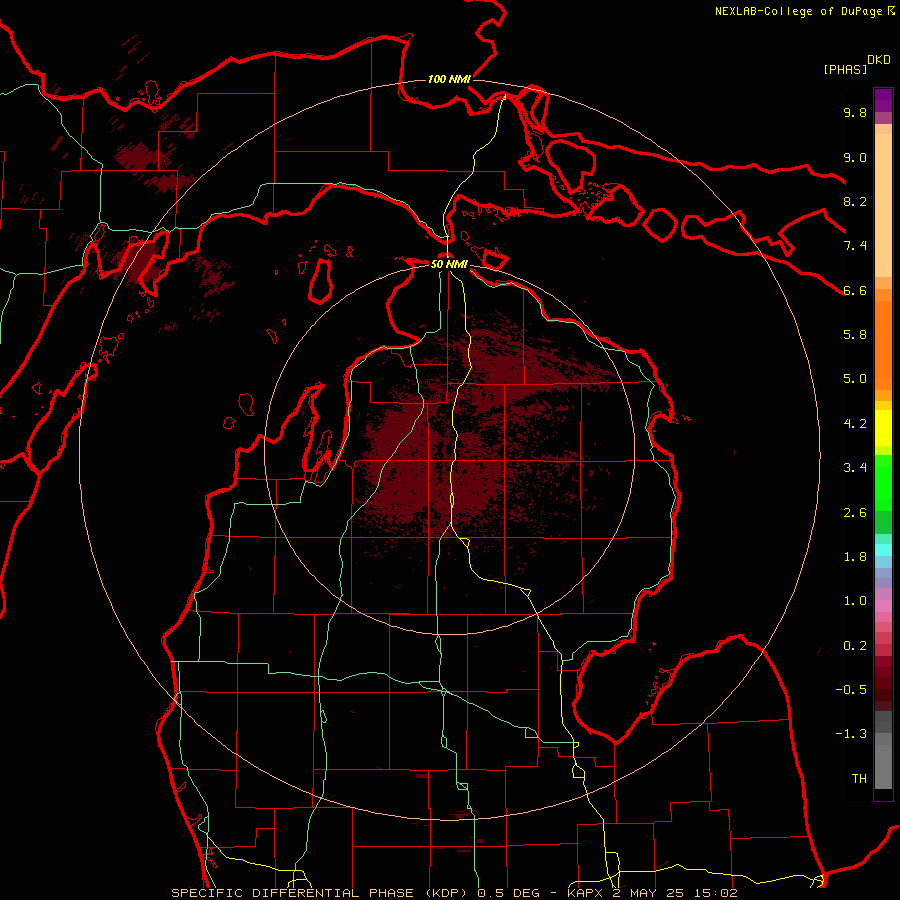Click the 3.4 legend value

(x=855, y=468)
